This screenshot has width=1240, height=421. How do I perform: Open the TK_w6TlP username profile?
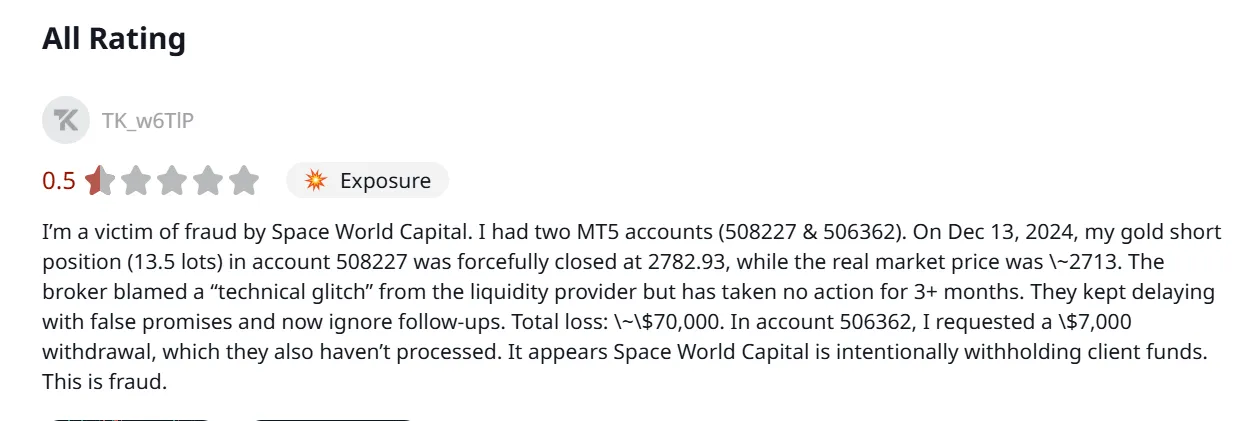point(148,121)
